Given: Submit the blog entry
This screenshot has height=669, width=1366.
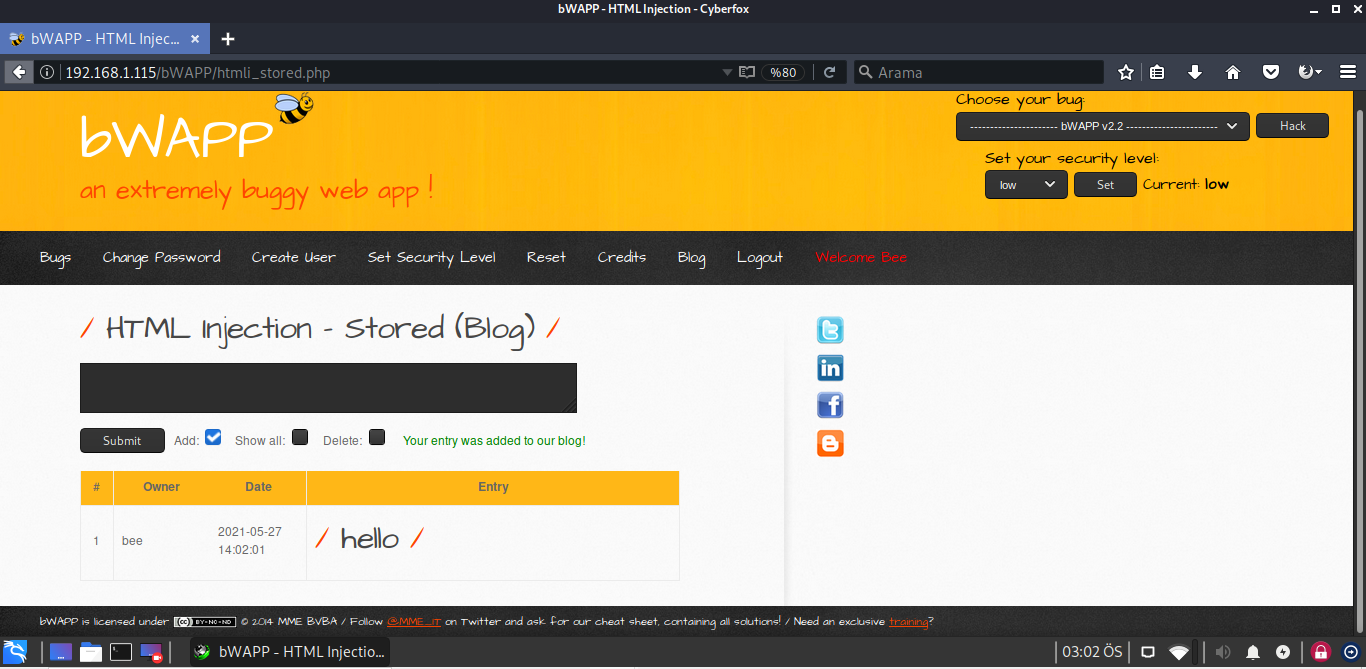Looking at the screenshot, I should click(122, 441).
